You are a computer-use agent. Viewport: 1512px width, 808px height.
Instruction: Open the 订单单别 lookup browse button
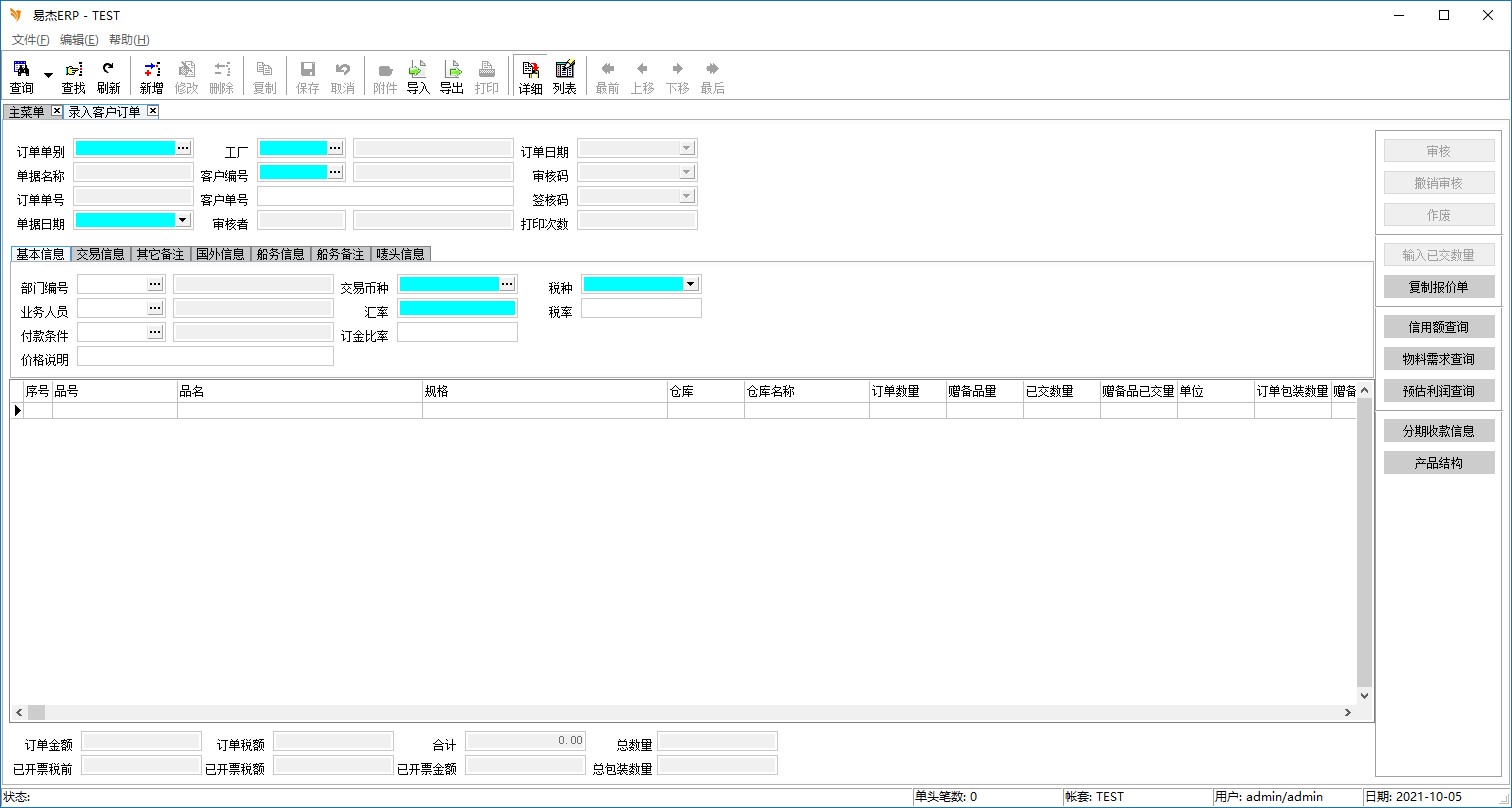coord(183,148)
